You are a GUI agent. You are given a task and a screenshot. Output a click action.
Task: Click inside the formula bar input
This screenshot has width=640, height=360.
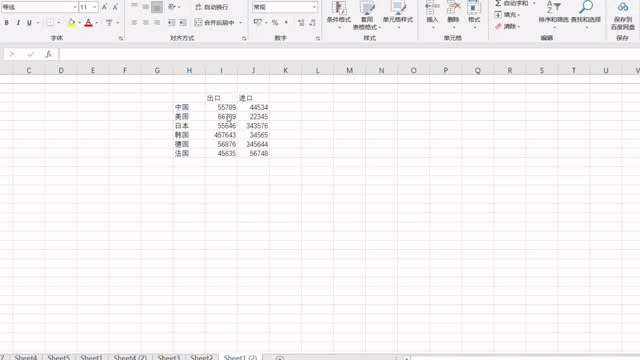349,54
